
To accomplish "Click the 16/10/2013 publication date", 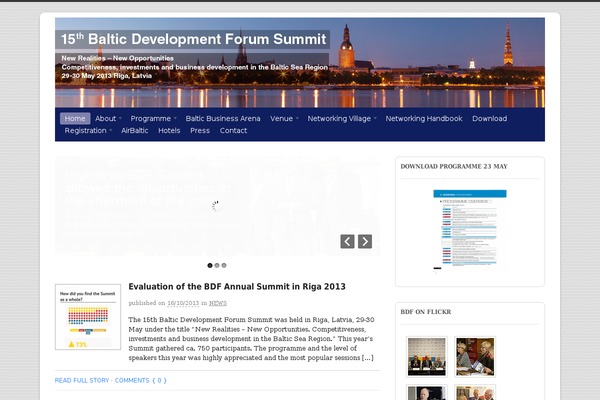I will click(x=183, y=303).
